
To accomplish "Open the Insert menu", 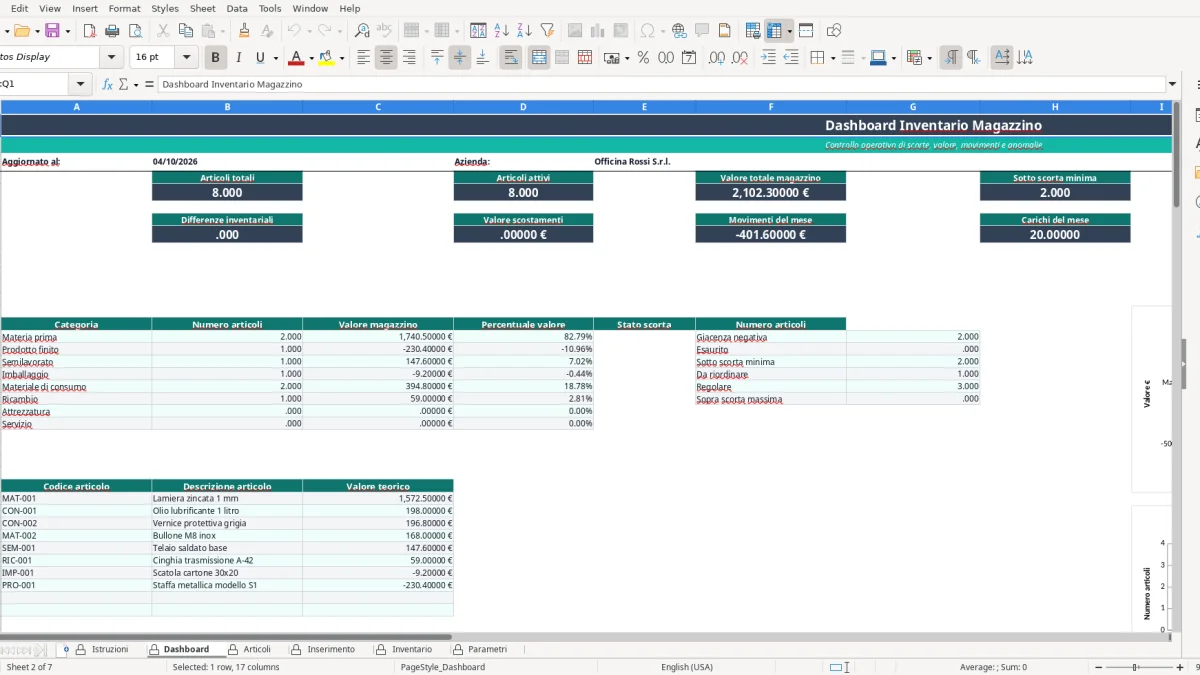I will pos(85,8).
